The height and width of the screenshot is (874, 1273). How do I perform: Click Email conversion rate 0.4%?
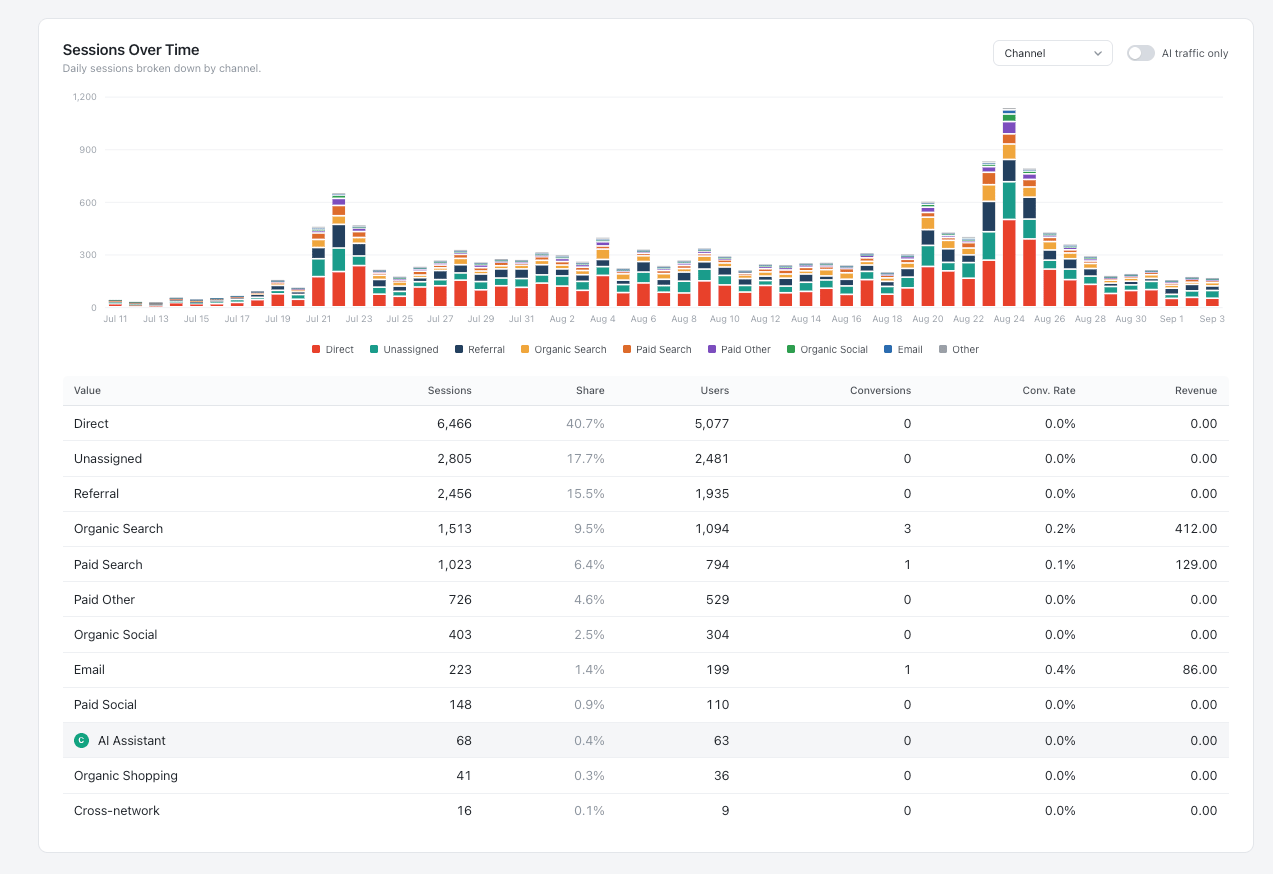coord(1060,670)
